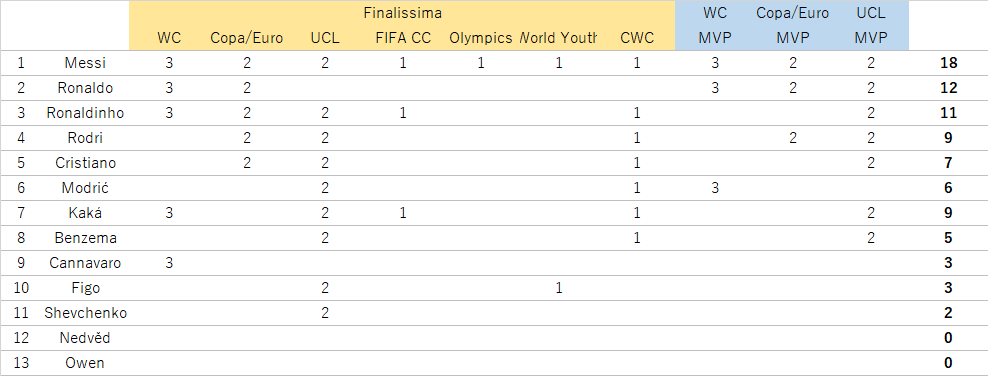Click Messi's total score 18
This screenshot has width=988, height=376.
(948, 63)
